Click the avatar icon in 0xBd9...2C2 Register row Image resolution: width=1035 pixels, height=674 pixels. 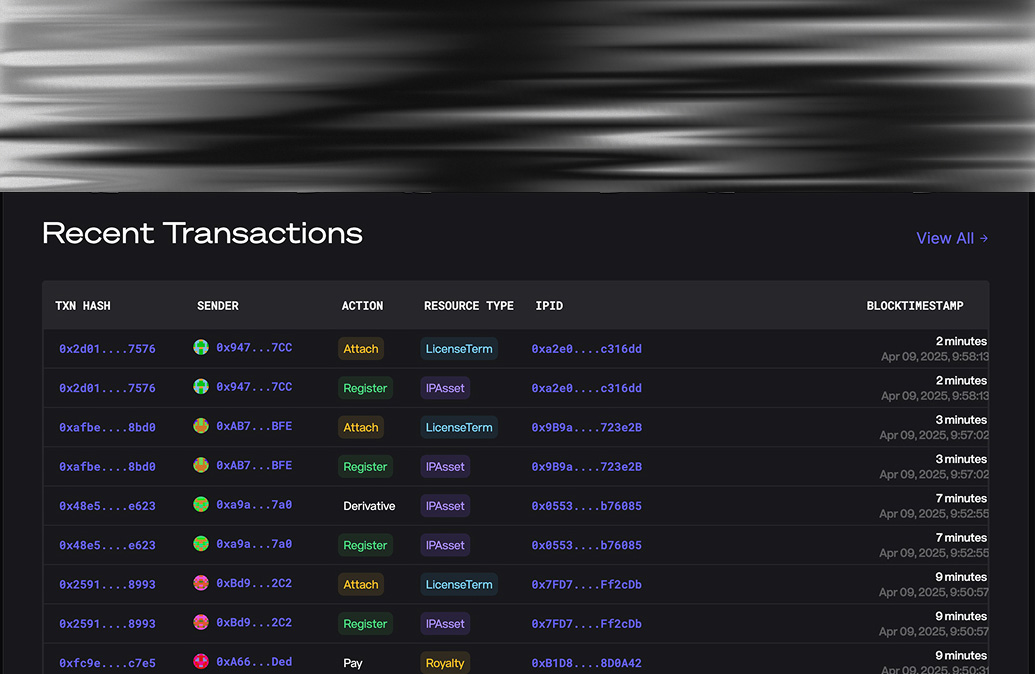(x=201, y=623)
